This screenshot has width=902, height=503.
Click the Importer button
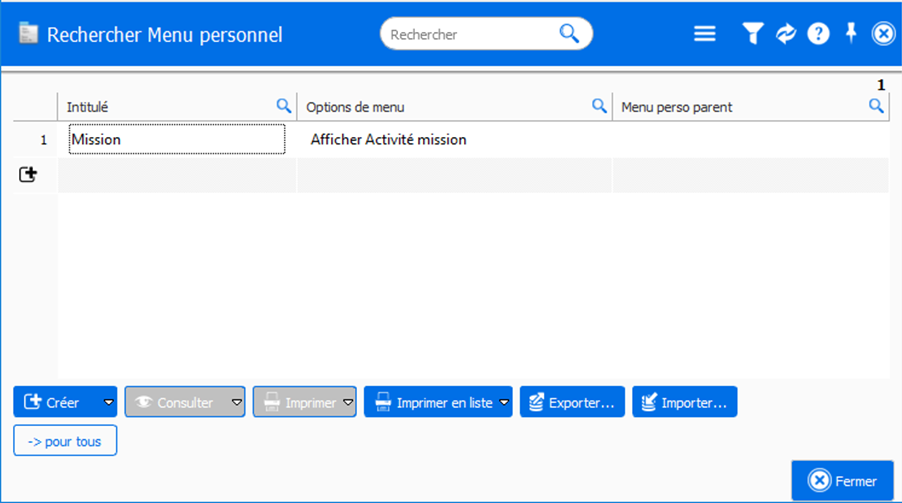click(x=684, y=402)
